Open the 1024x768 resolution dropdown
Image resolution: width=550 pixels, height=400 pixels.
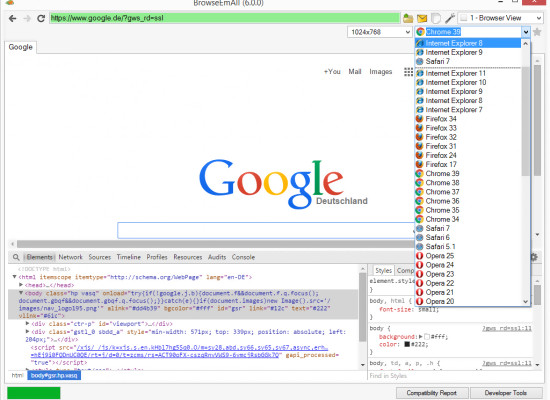(379, 32)
